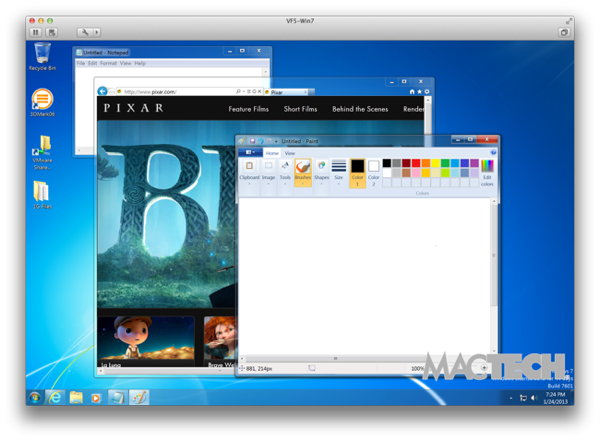Click the Internet Explorer back arrow
This screenshot has width=600, height=441.
click(103, 91)
